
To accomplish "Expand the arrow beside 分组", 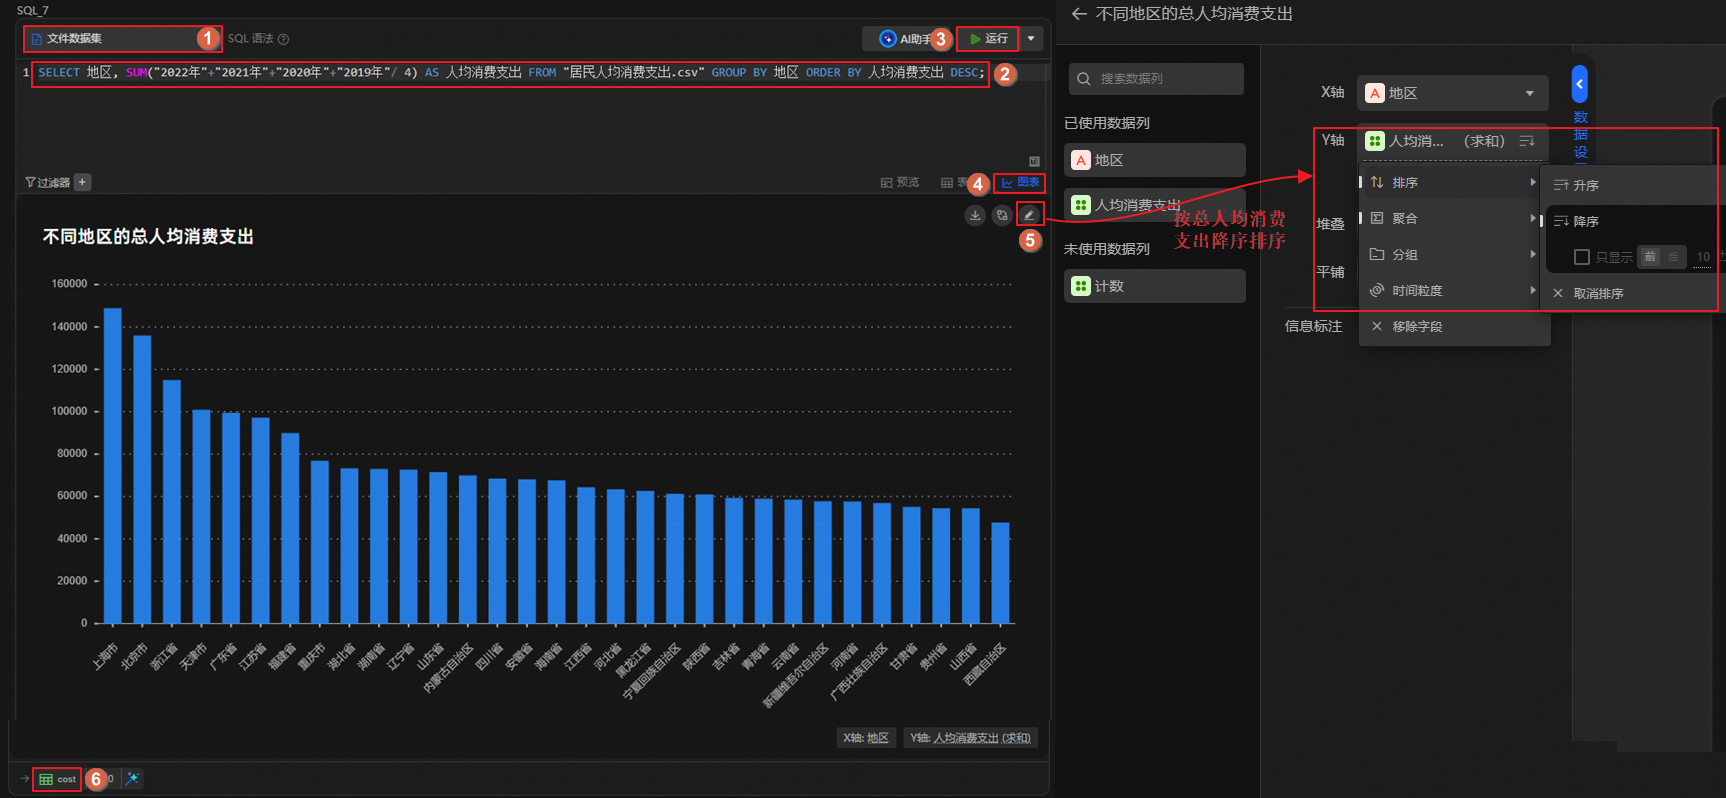I will click(1532, 254).
